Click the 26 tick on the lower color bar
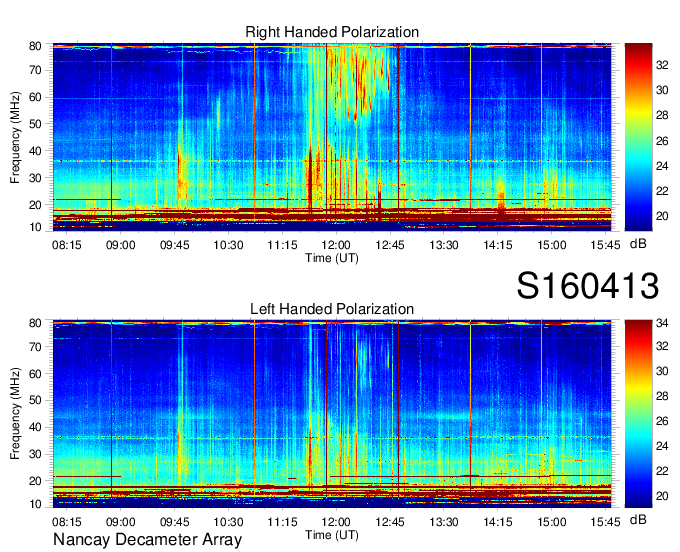This screenshot has height=552, width=680. pyautogui.click(x=662, y=421)
